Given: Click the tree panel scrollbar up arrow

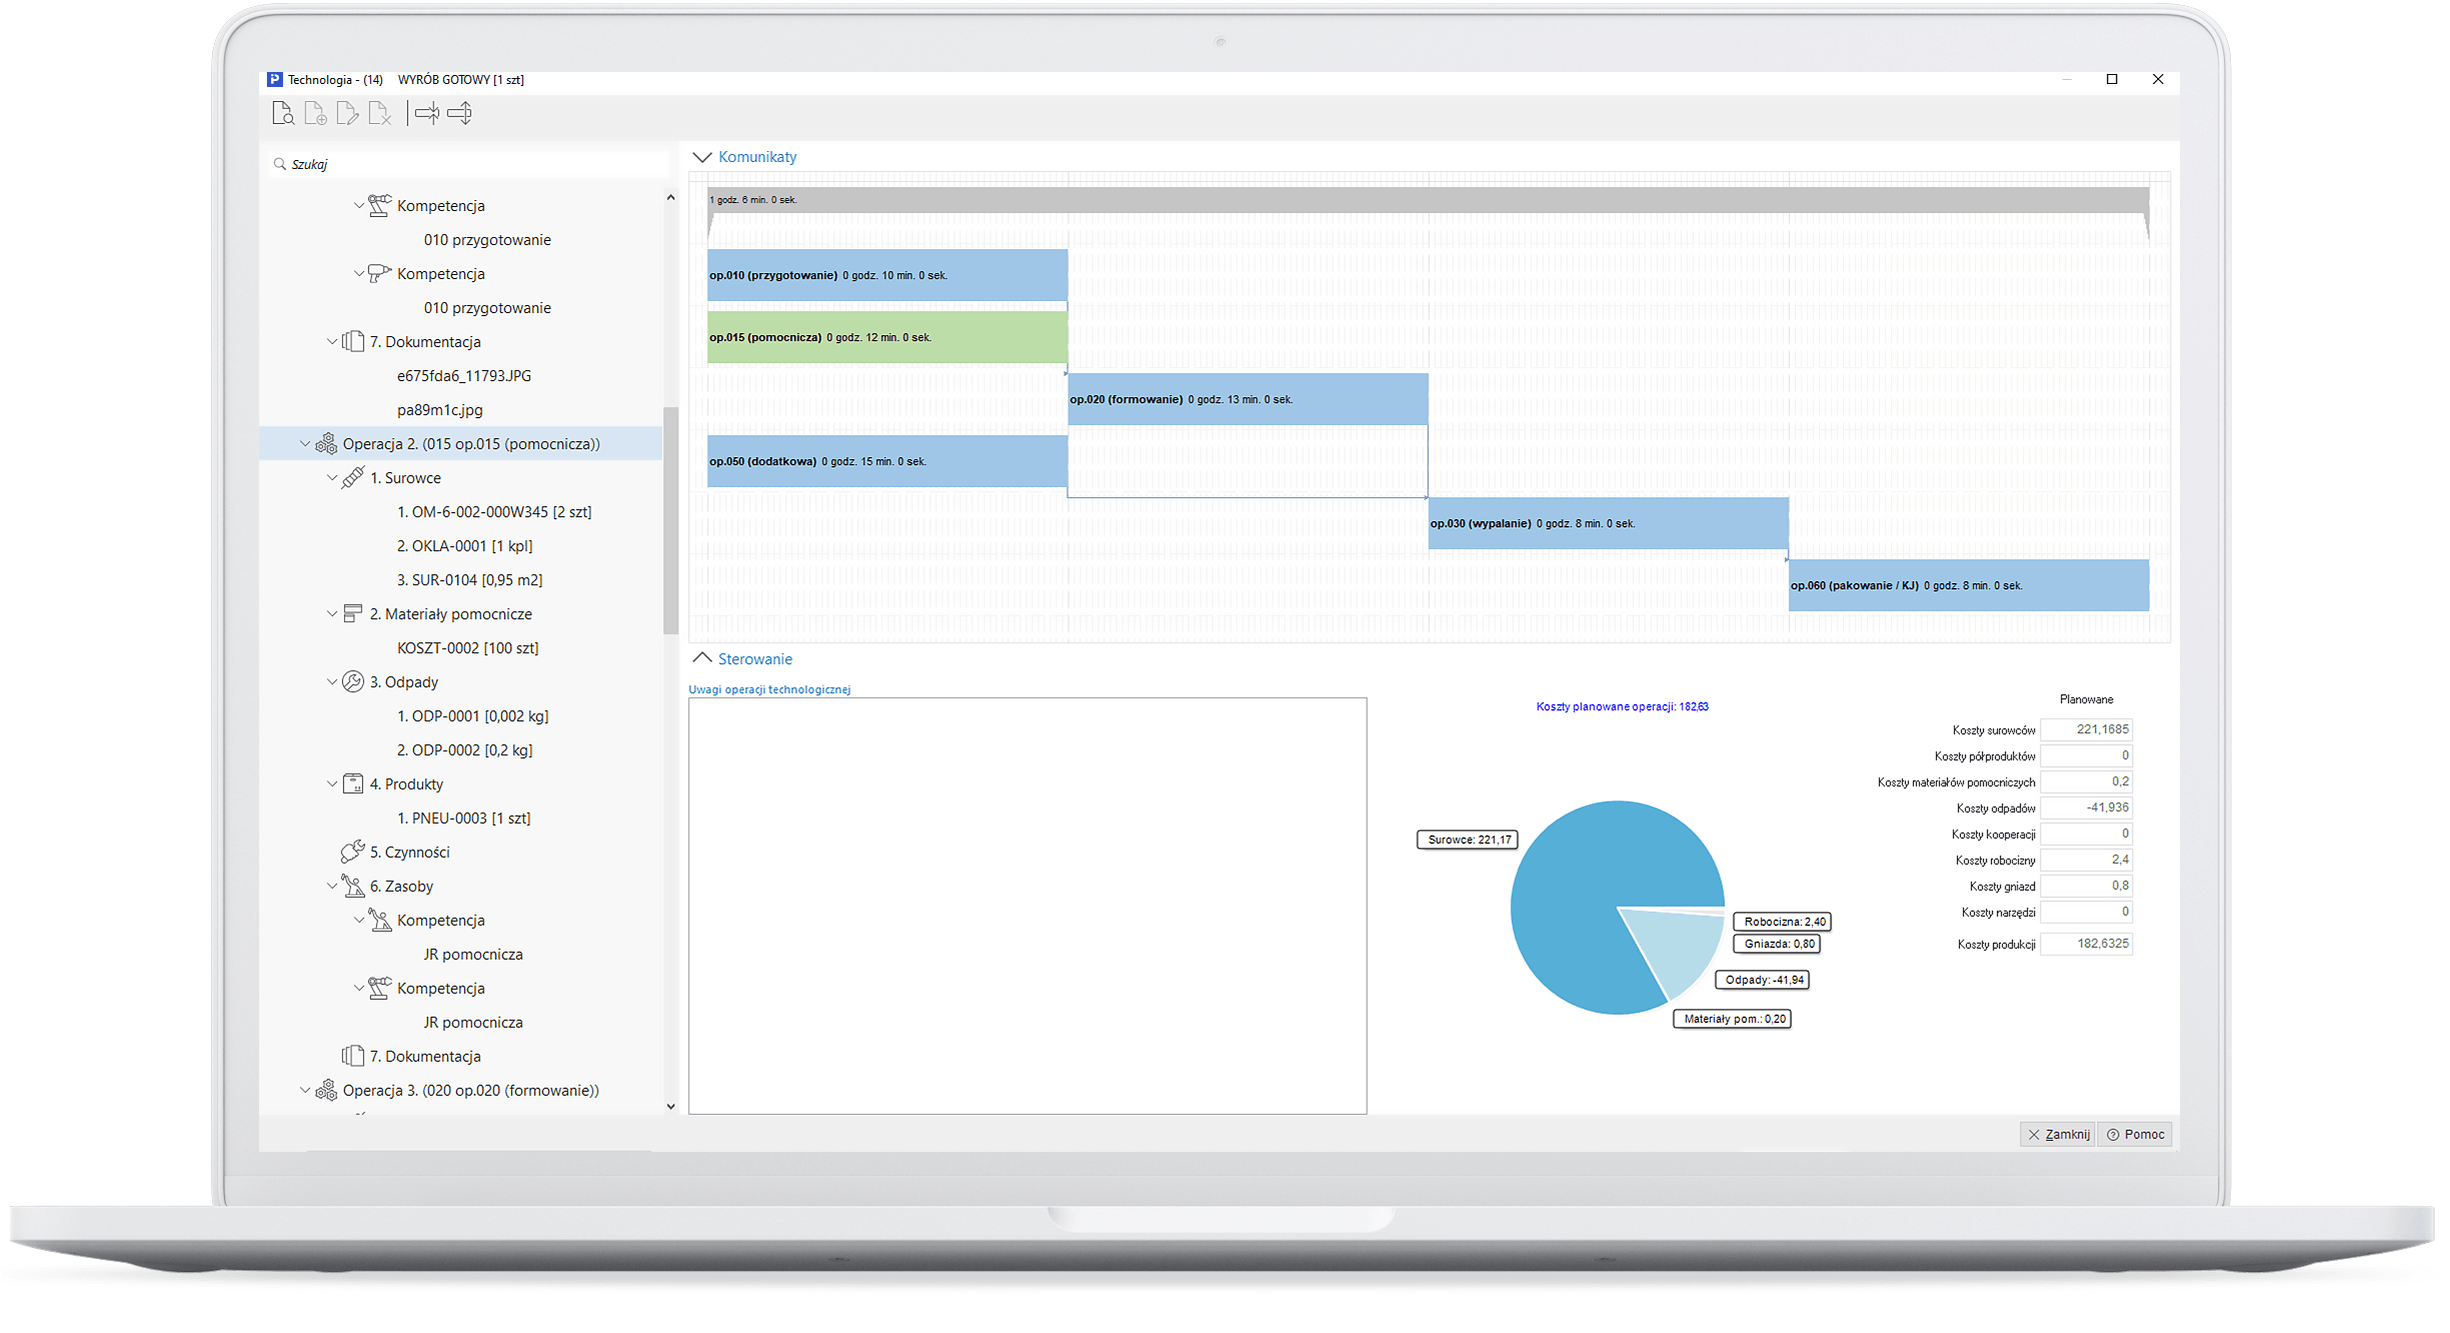Looking at the screenshot, I should pos(671,198).
